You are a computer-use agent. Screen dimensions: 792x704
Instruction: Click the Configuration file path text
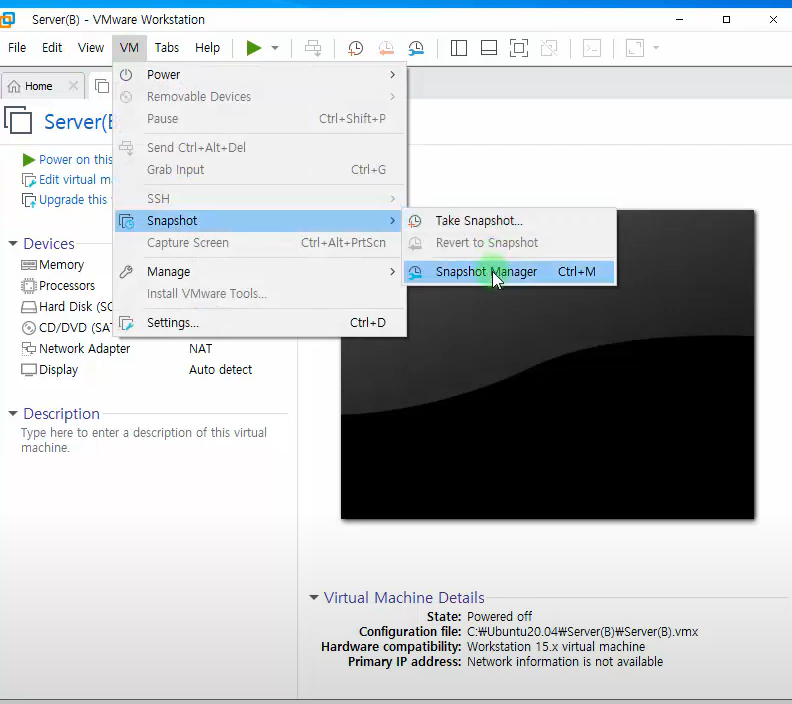coord(582,632)
